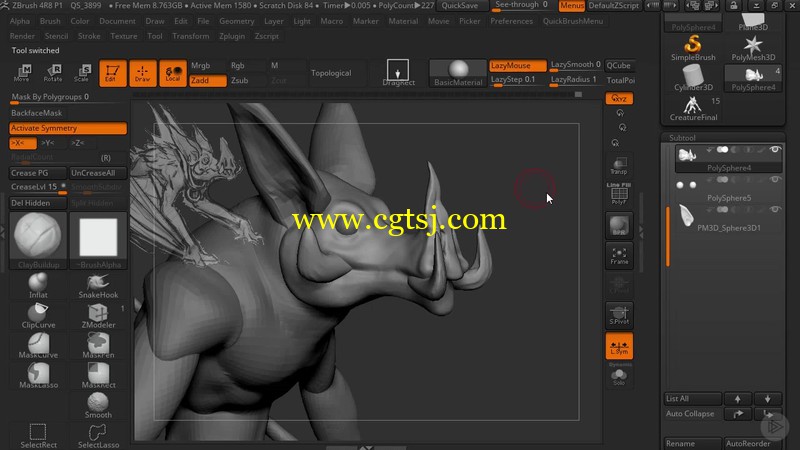Open the Material menu
The width and height of the screenshot is (800, 450).
(403, 21)
